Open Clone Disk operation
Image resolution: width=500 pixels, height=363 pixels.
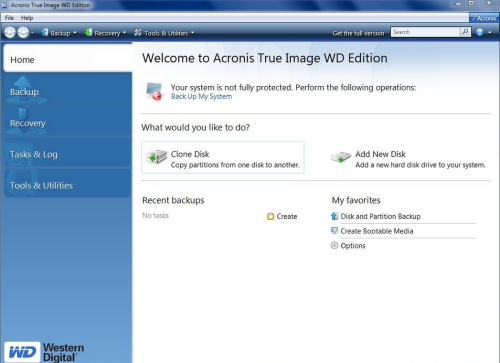(223, 157)
